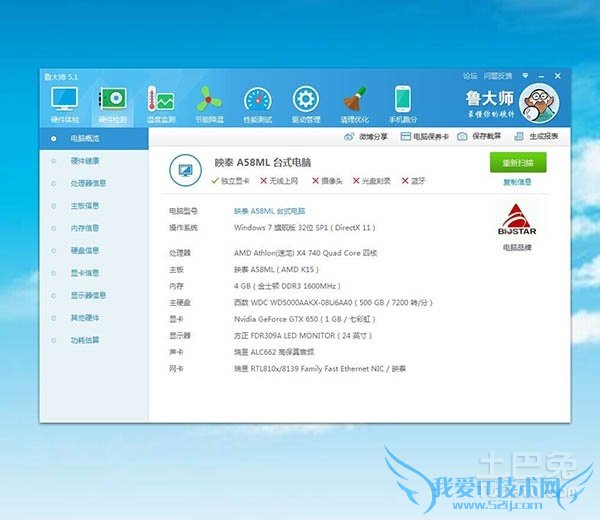
Task: Click the 摄像头 unavailable indicator
Action: pos(327,181)
